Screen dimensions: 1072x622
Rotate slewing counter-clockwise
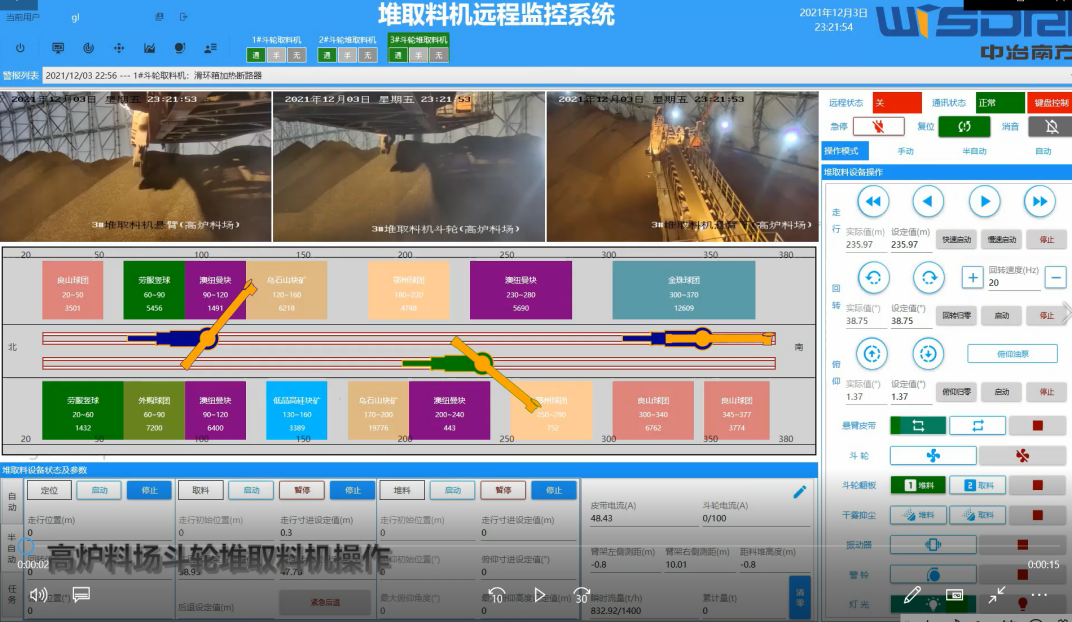click(x=873, y=278)
